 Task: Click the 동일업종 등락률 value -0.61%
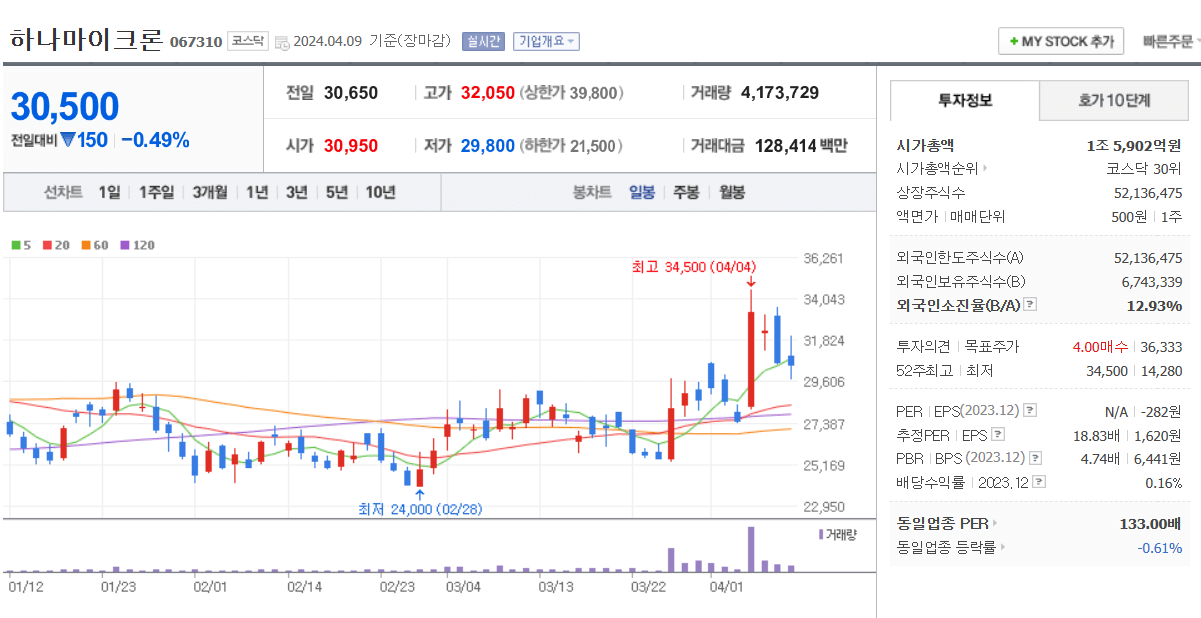point(1160,547)
